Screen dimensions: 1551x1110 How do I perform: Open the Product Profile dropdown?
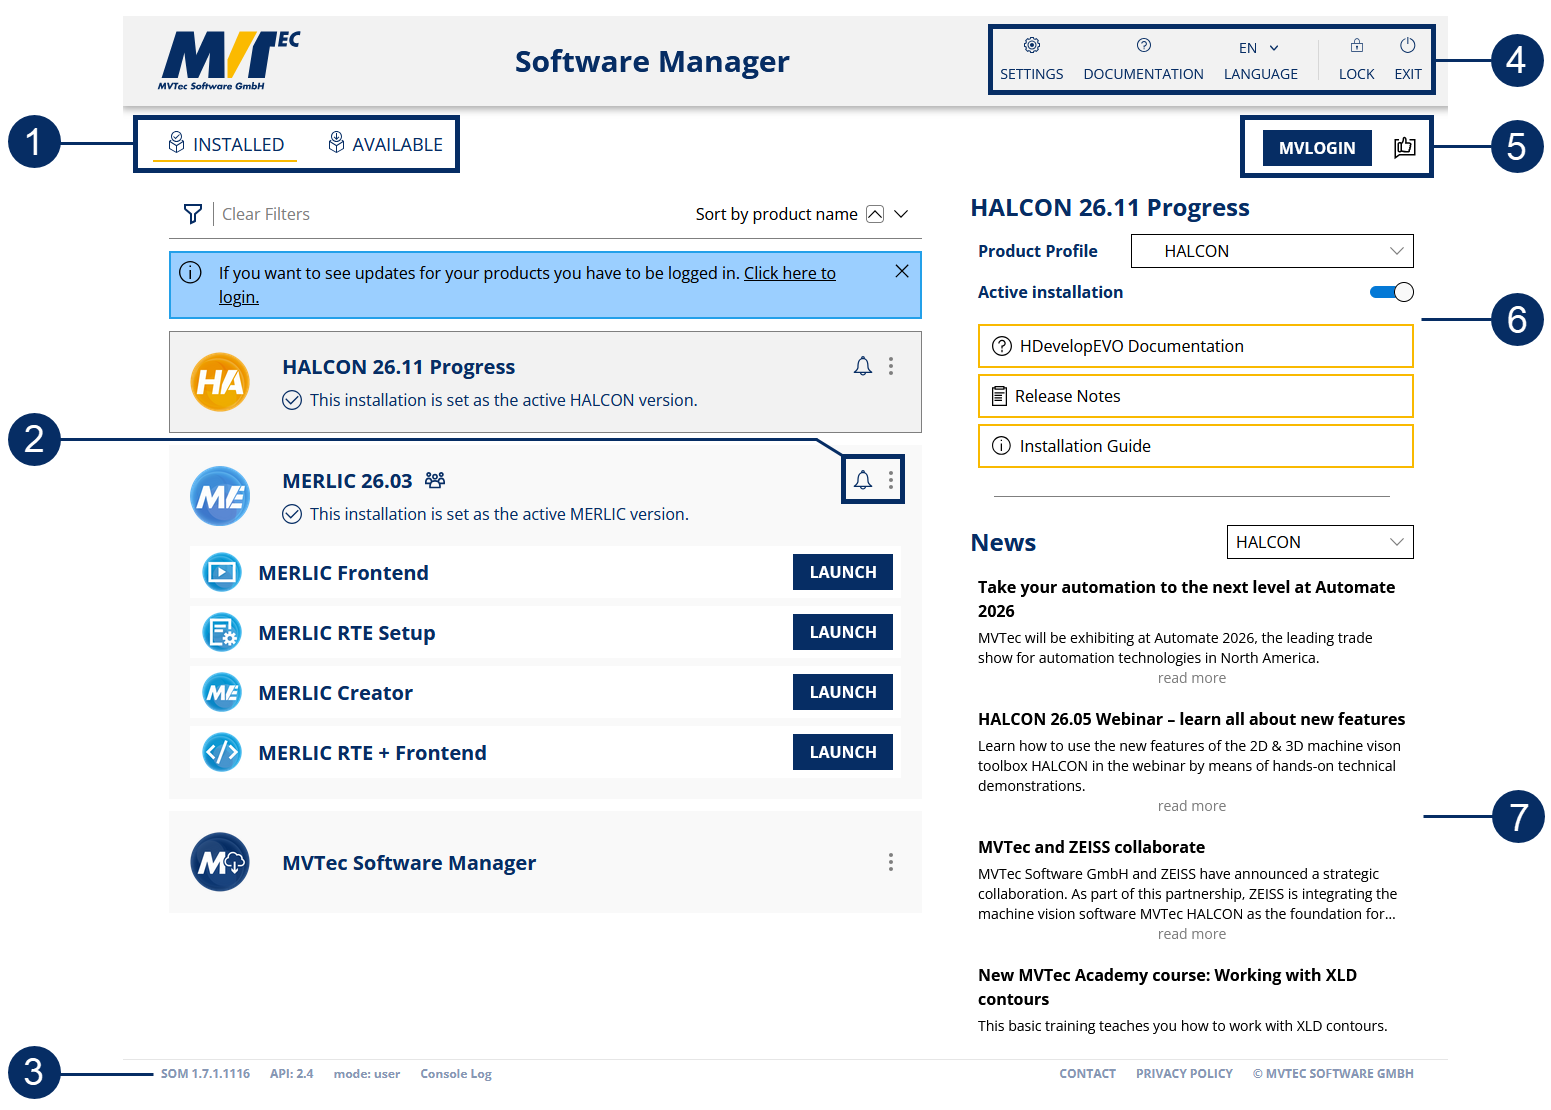click(1272, 251)
